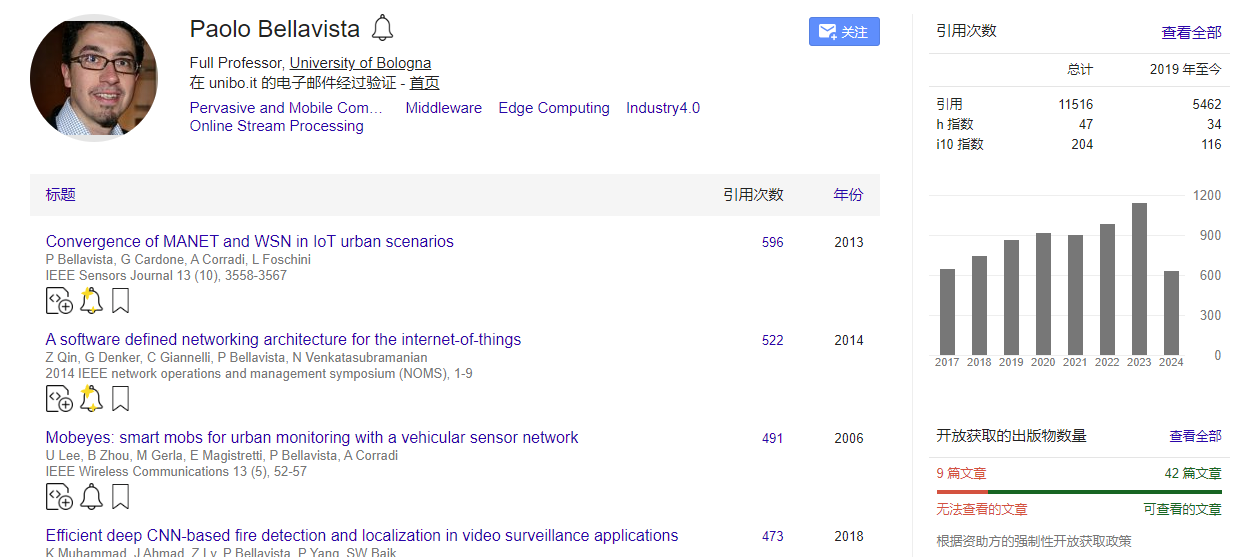Click the i10 指数 label
The image size is (1259, 557).
pyautogui.click(x=960, y=144)
